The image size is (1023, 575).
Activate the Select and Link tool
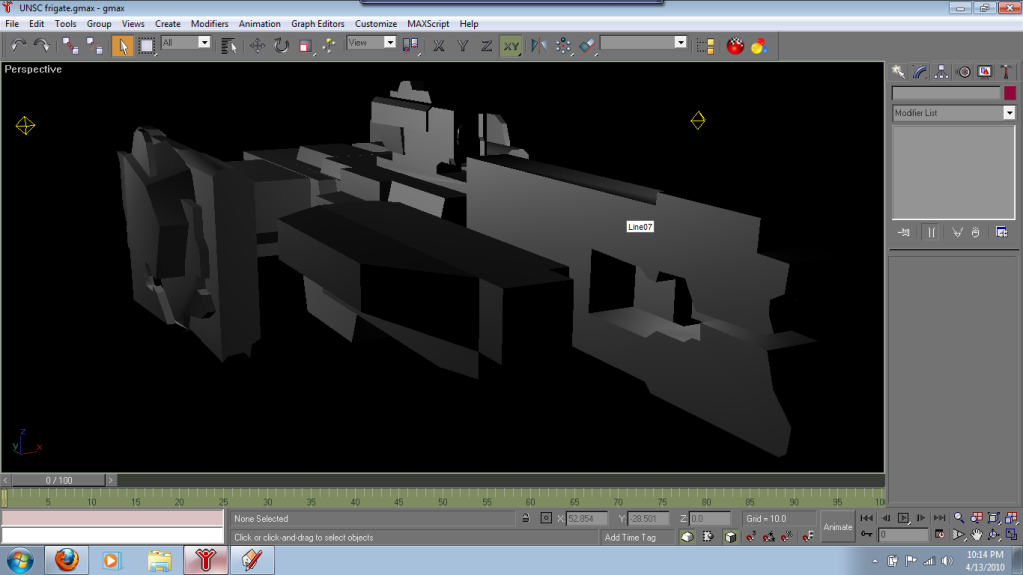pyautogui.click(x=70, y=46)
